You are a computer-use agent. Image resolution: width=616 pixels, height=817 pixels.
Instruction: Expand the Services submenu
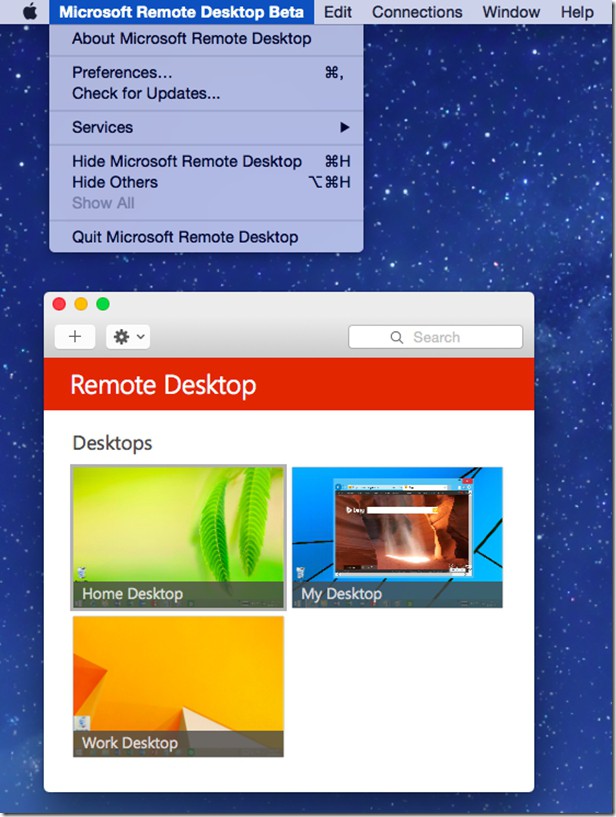[x=206, y=127]
